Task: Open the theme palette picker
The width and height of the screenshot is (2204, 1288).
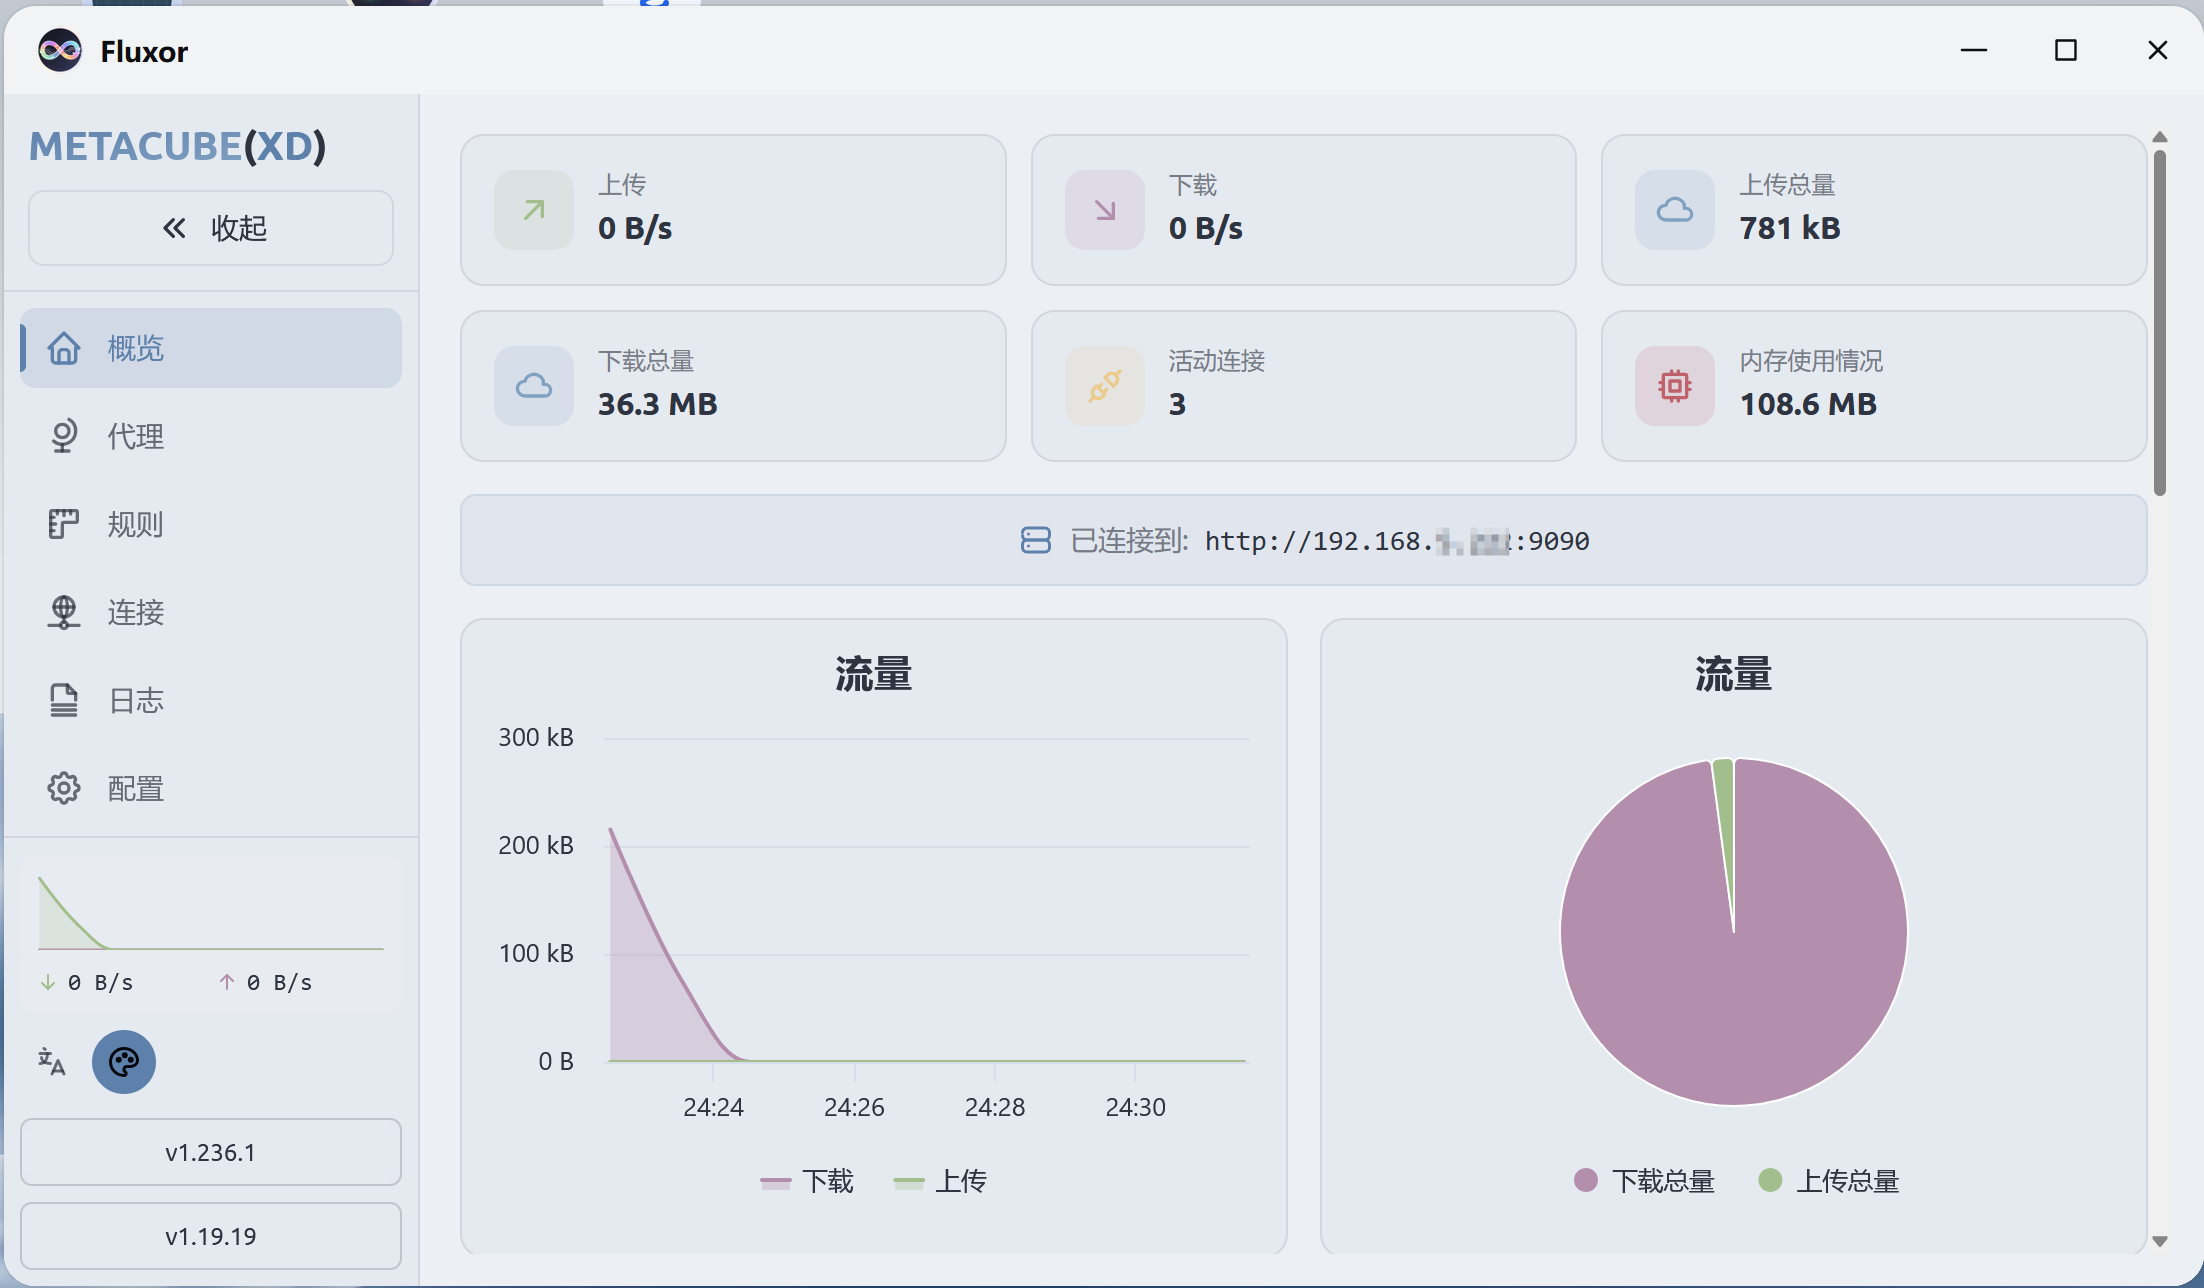Action: click(123, 1062)
